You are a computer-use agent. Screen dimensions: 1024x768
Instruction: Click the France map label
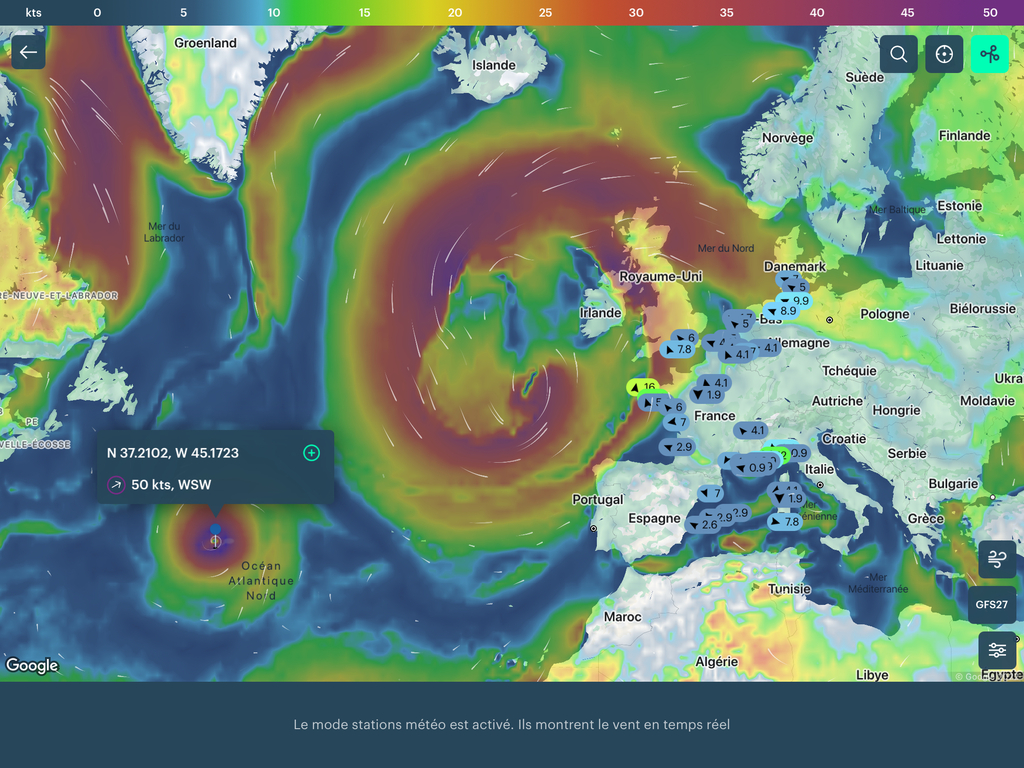point(714,416)
